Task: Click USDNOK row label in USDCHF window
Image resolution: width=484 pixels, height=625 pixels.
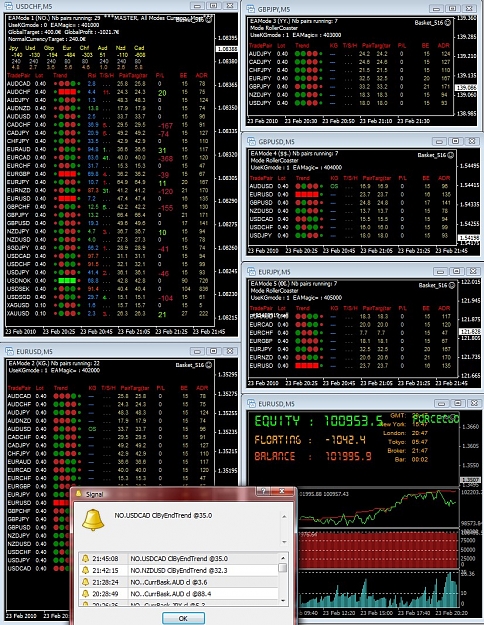Action: click(x=18, y=281)
